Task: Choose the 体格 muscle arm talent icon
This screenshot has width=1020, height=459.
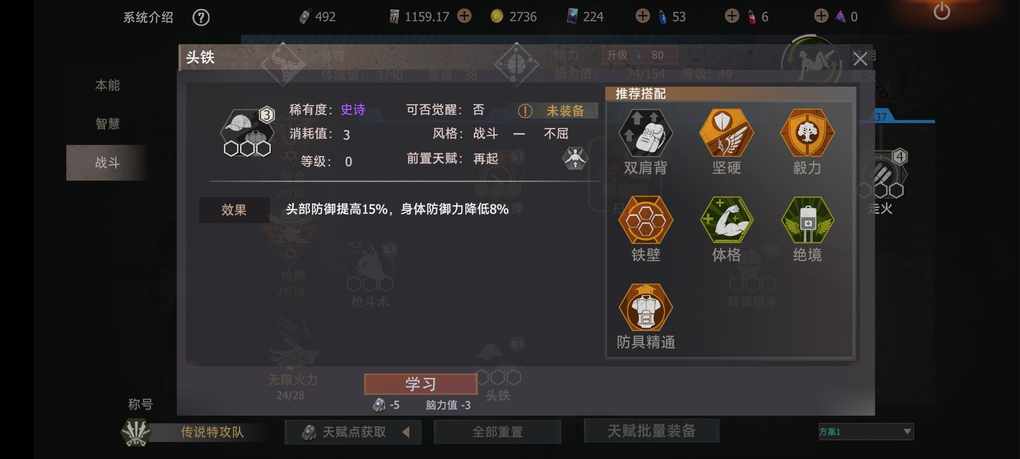Action: pos(727,220)
